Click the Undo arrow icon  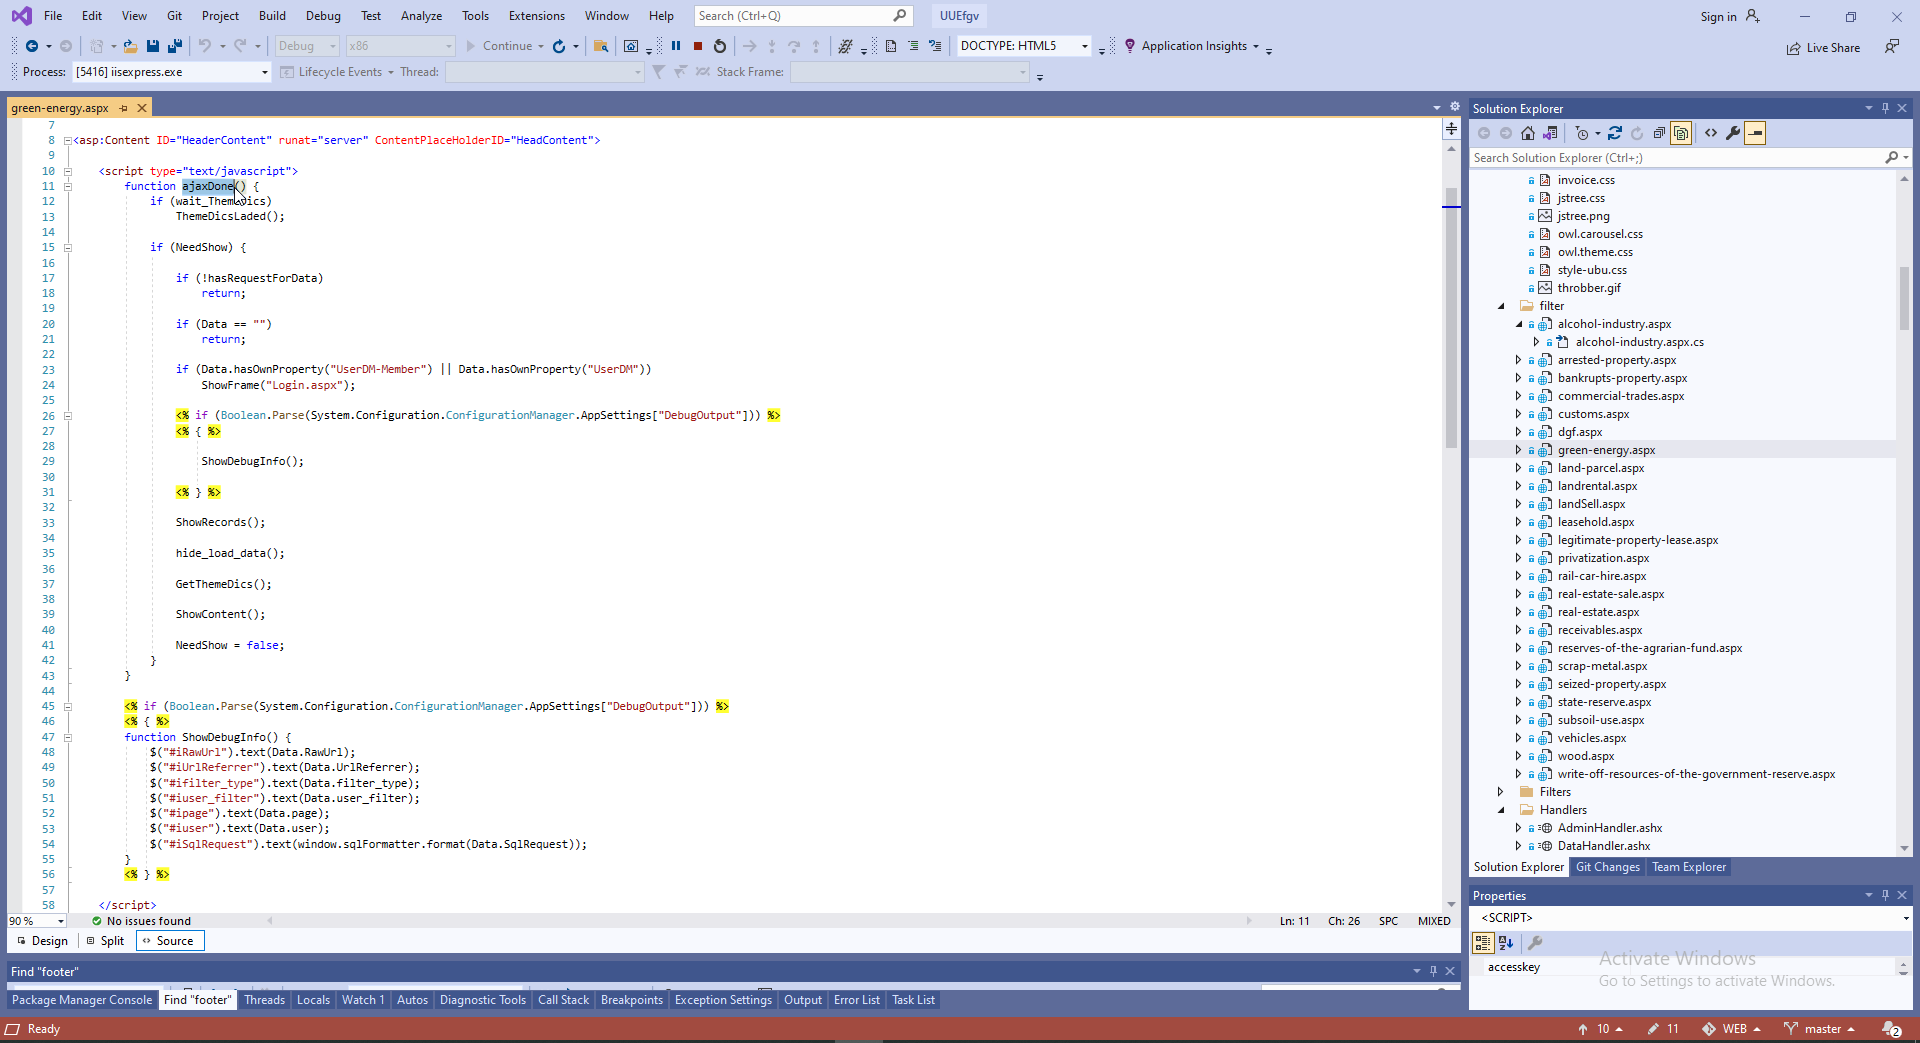[205, 46]
